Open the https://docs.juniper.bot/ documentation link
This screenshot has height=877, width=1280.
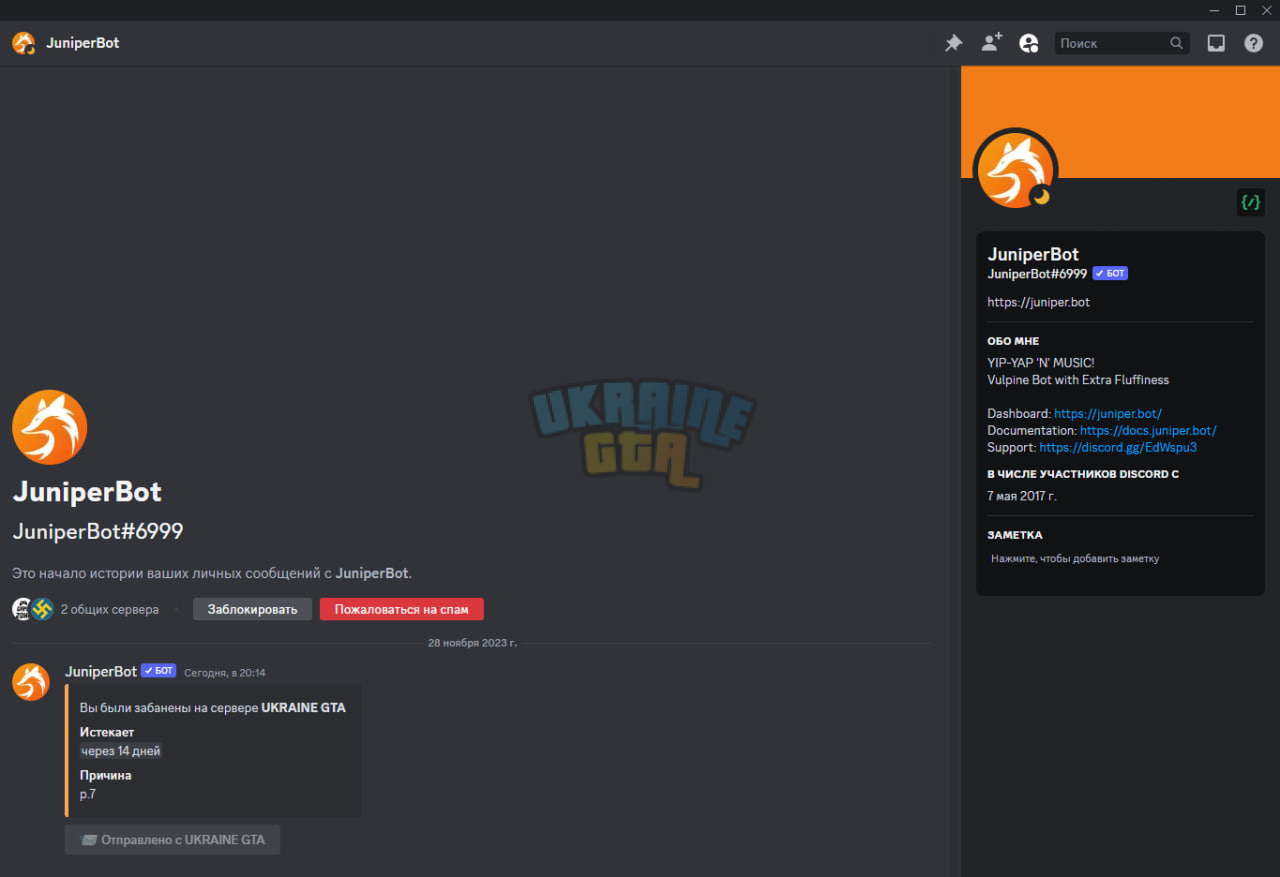(x=1148, y=430)
